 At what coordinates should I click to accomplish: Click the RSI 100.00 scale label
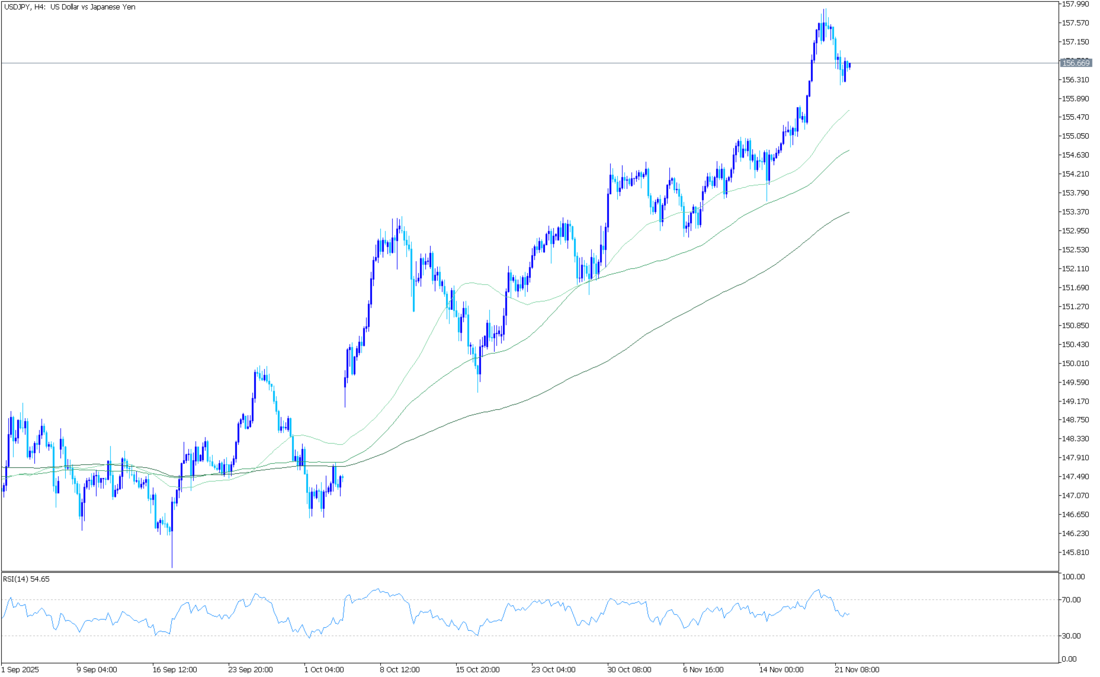(1075, 578)
